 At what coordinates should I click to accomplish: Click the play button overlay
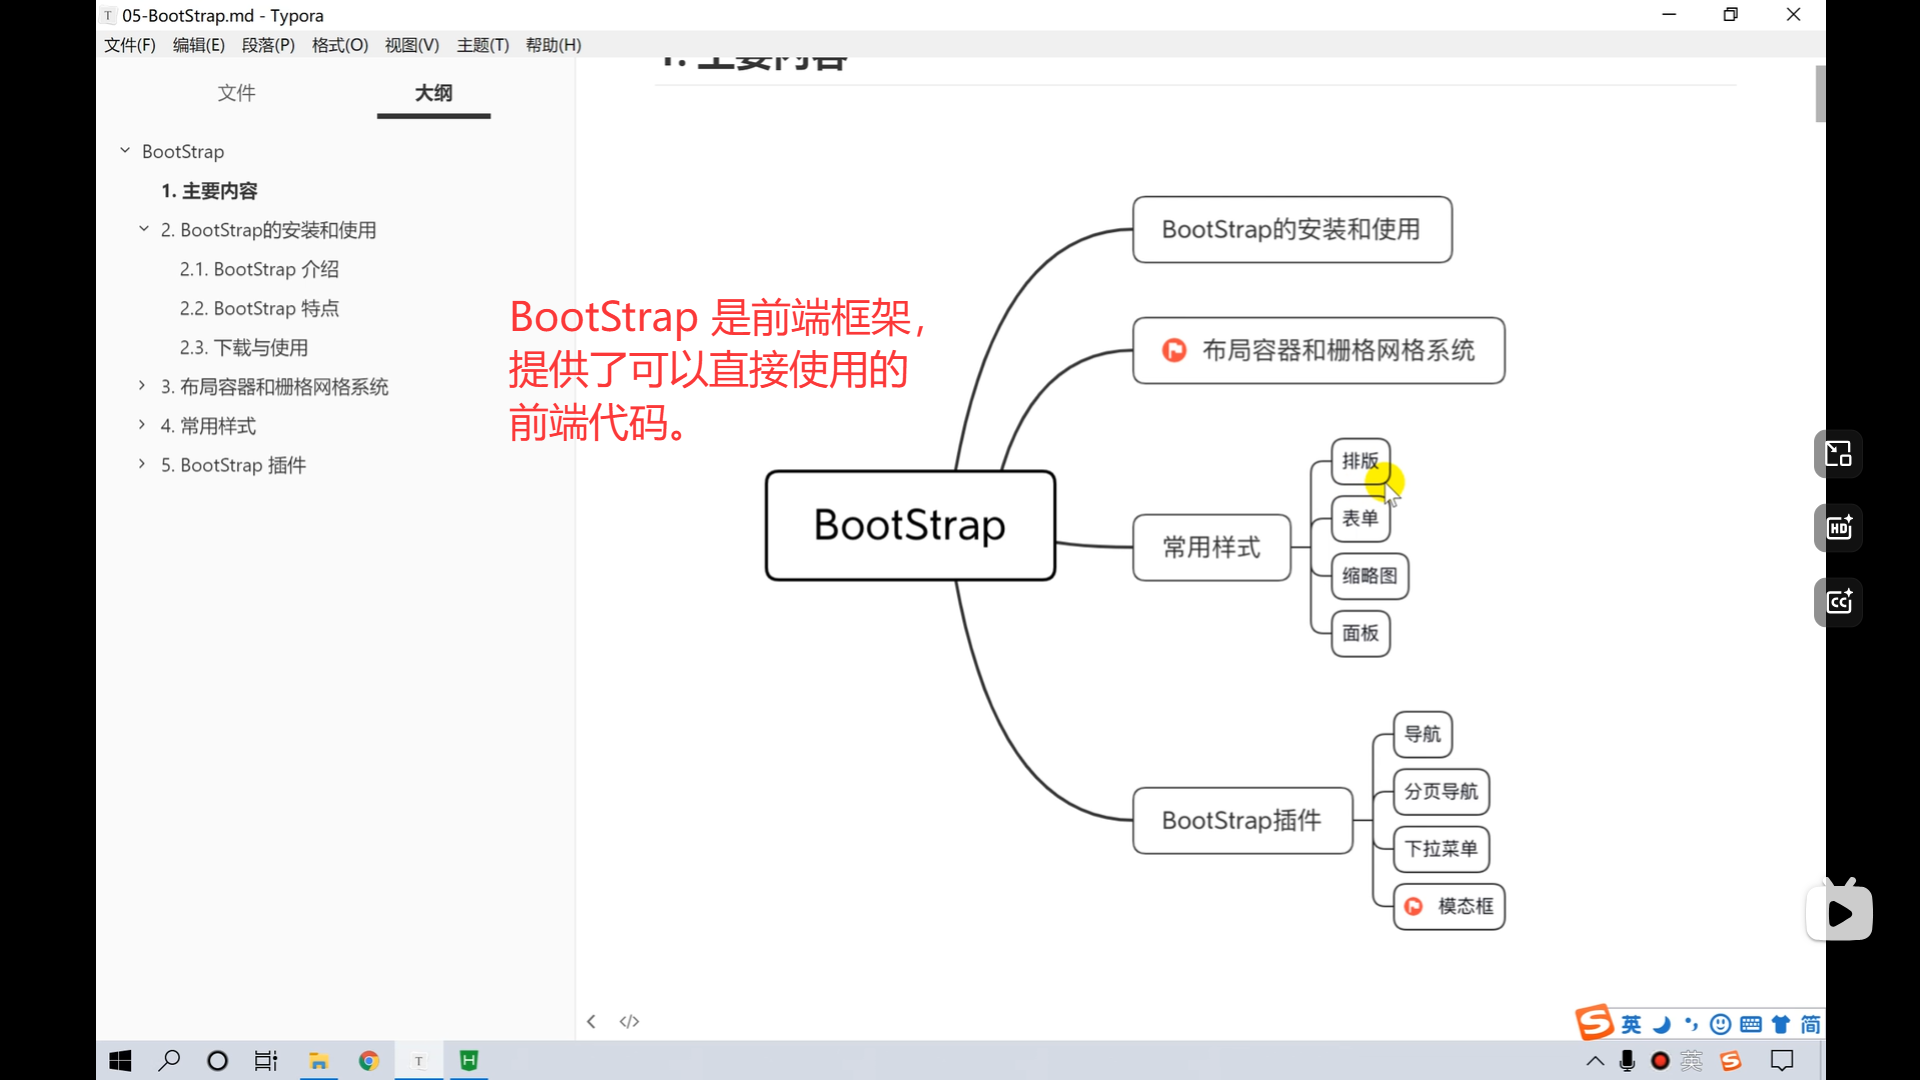pyautogui.click(x=1839, y=912)
